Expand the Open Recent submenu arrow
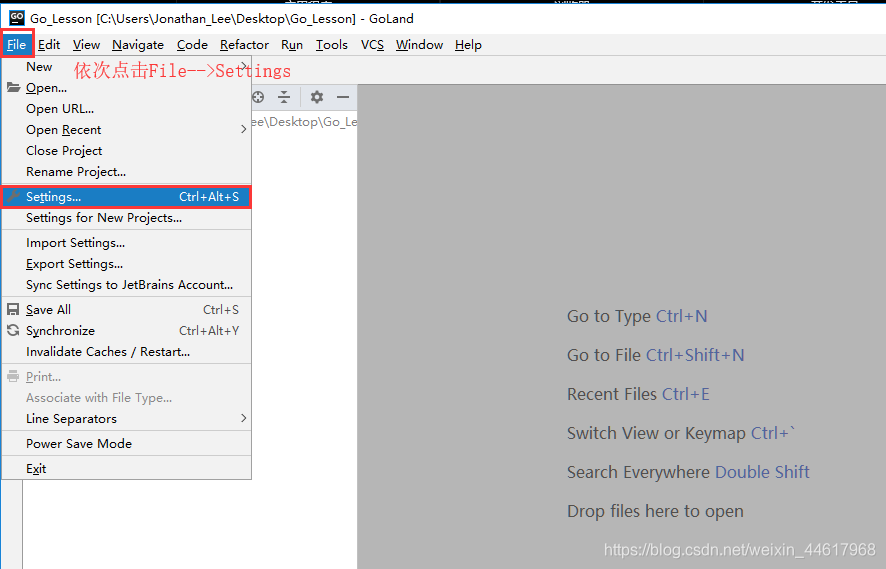The image size is (886, 569). pos(244,129)
